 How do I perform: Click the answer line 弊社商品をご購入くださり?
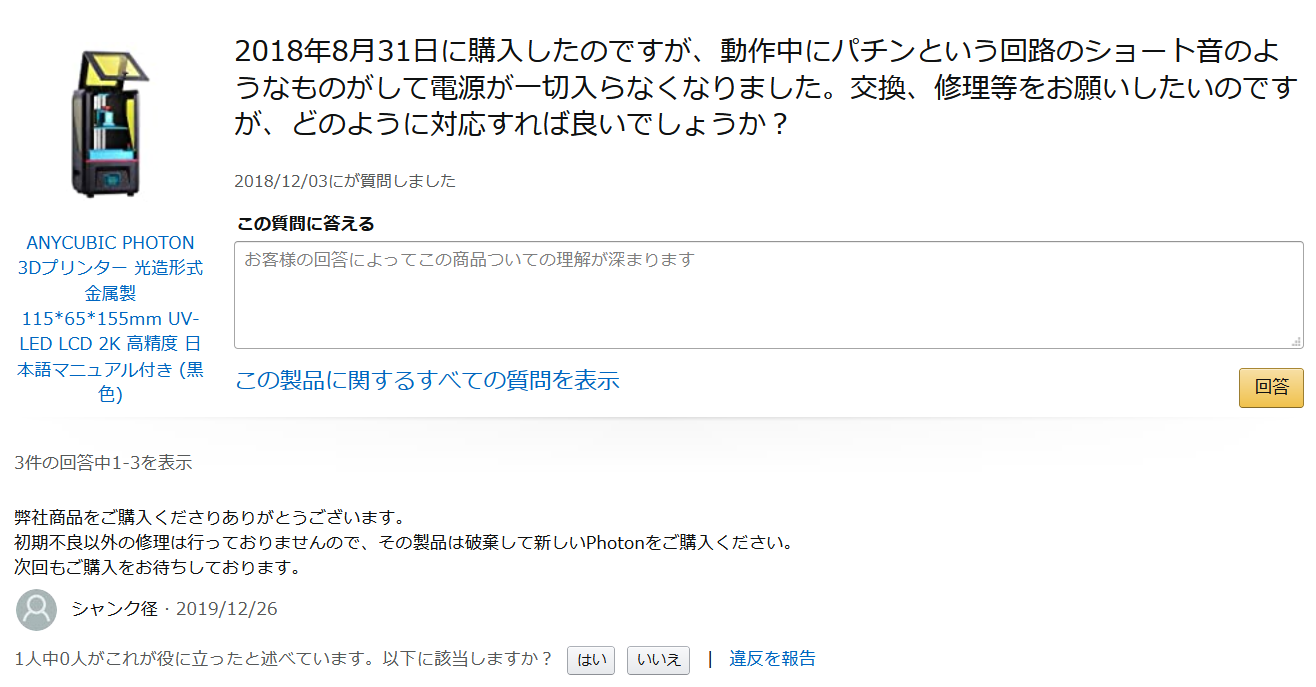tap(210, 518)
